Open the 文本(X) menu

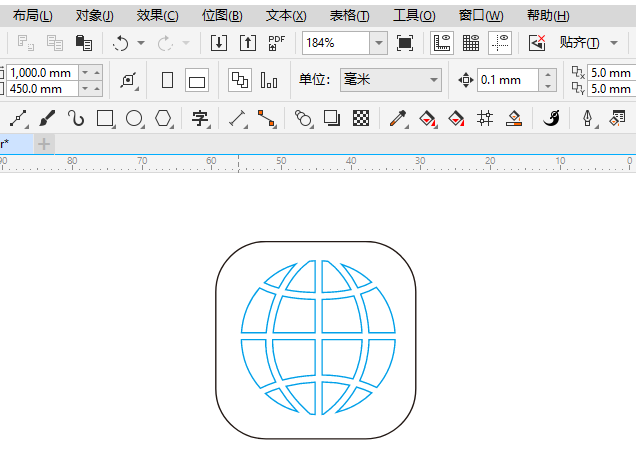[286, 16]
